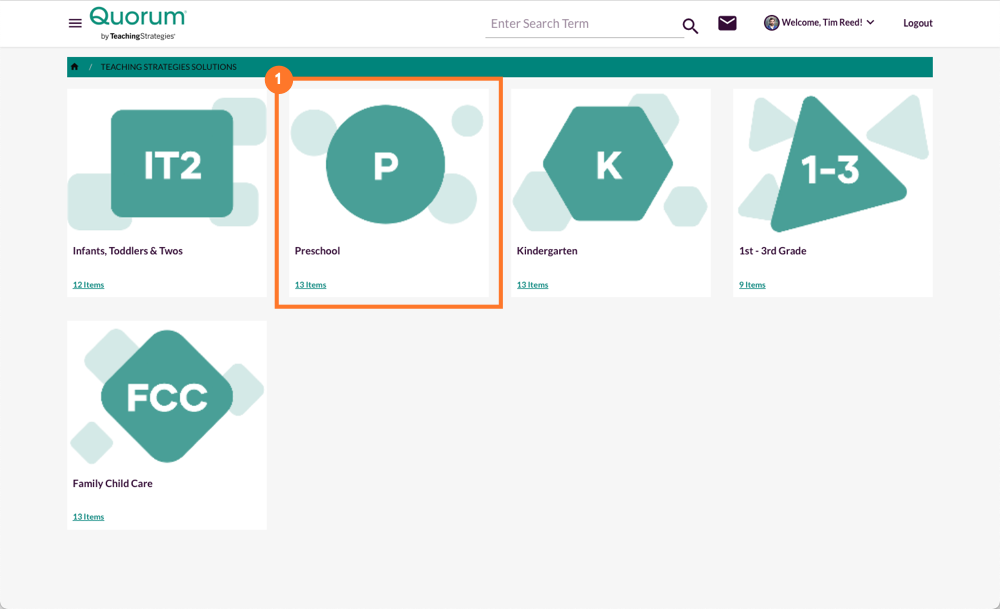Screen dimensions: 1000x609
Task: Select the TEACHING STRATEGIES SOLUTIONS breadcrumb
Action: (168, 66)
